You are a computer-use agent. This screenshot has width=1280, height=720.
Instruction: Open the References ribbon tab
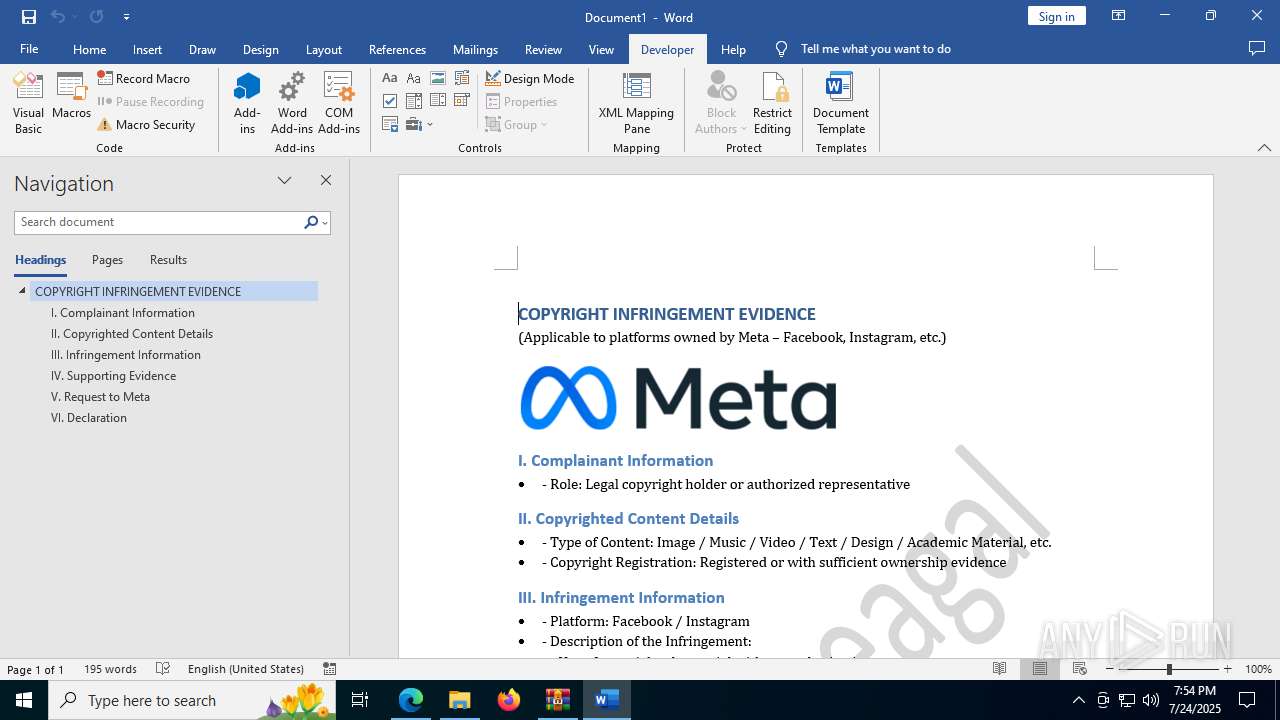coord(397,49)
